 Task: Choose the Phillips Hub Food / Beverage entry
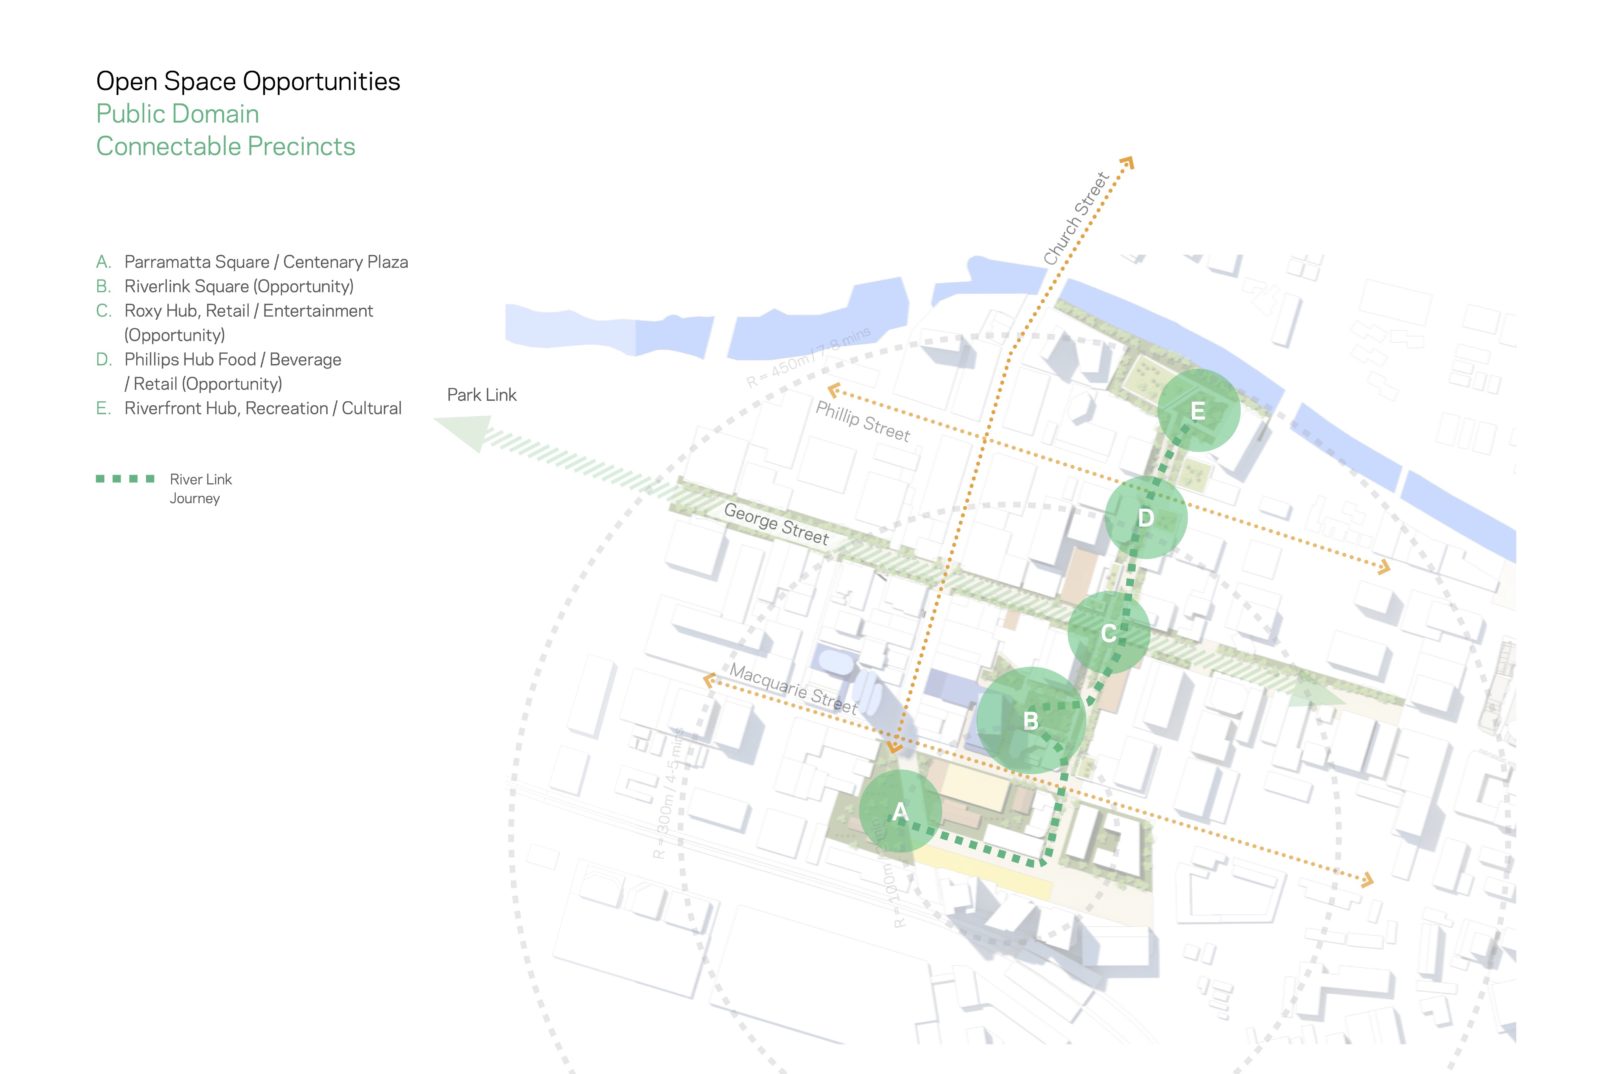232,359
